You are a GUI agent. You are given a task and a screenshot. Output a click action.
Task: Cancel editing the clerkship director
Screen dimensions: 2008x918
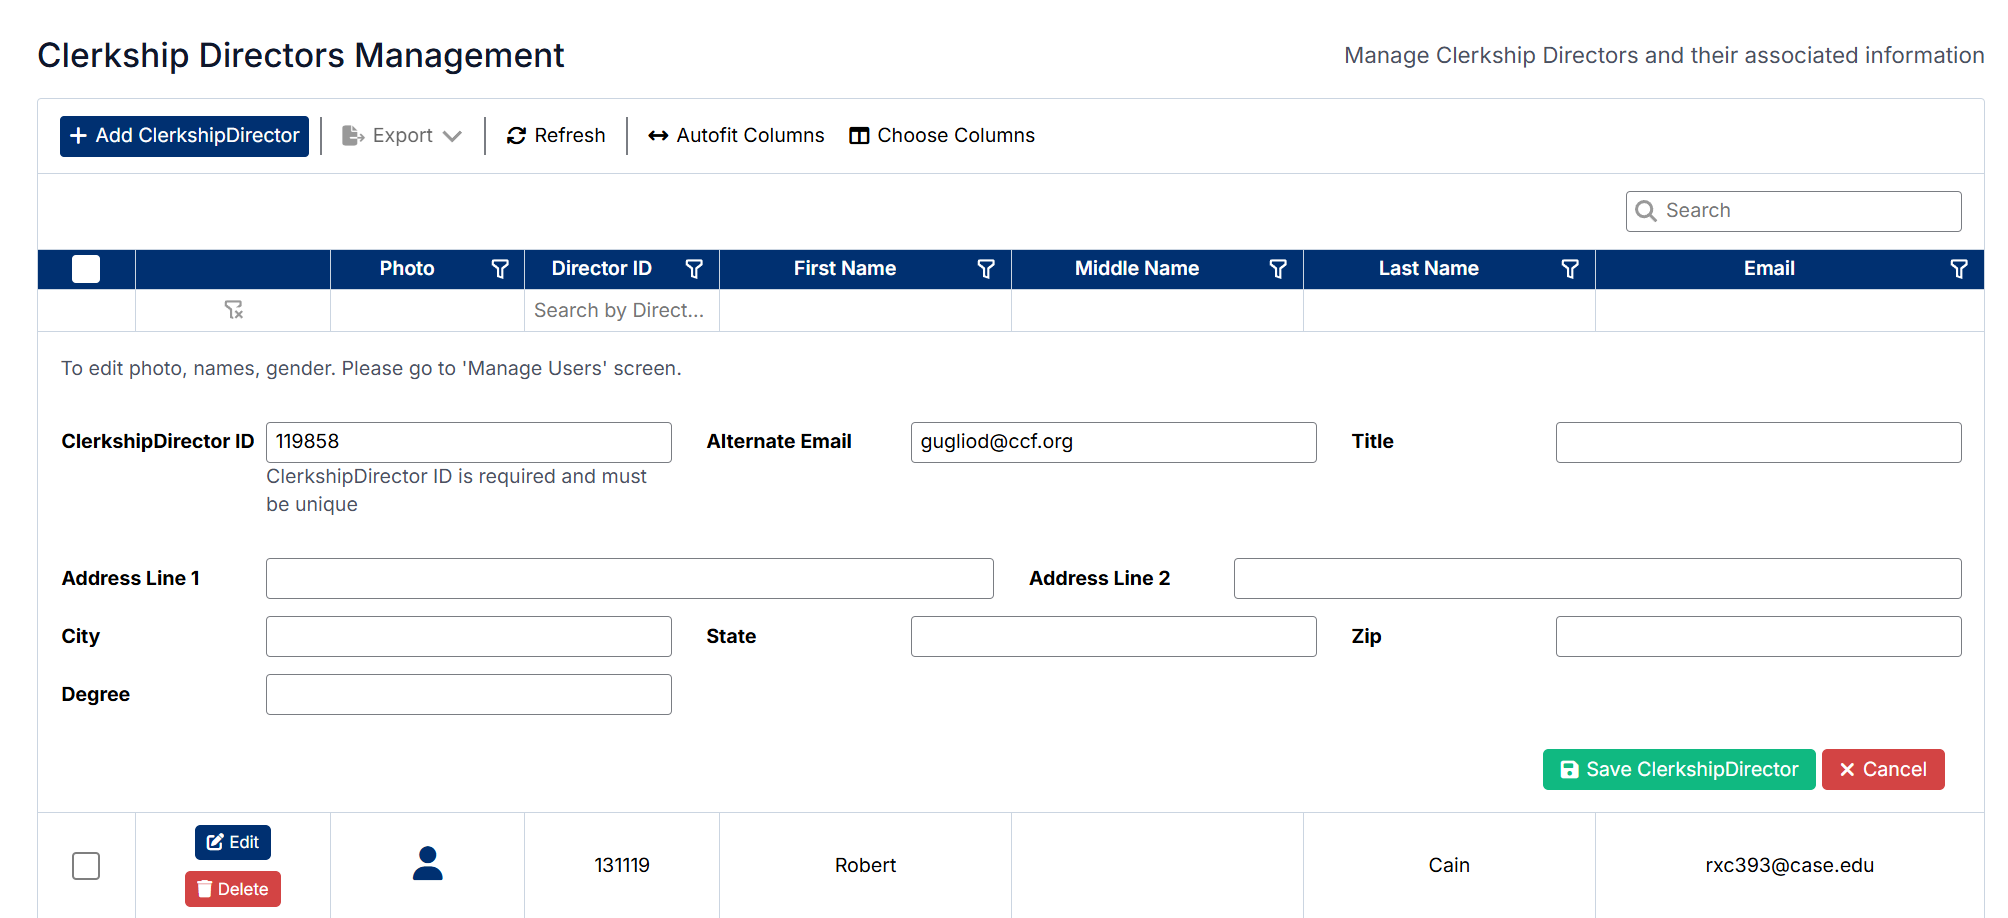tap(1883, 770)
